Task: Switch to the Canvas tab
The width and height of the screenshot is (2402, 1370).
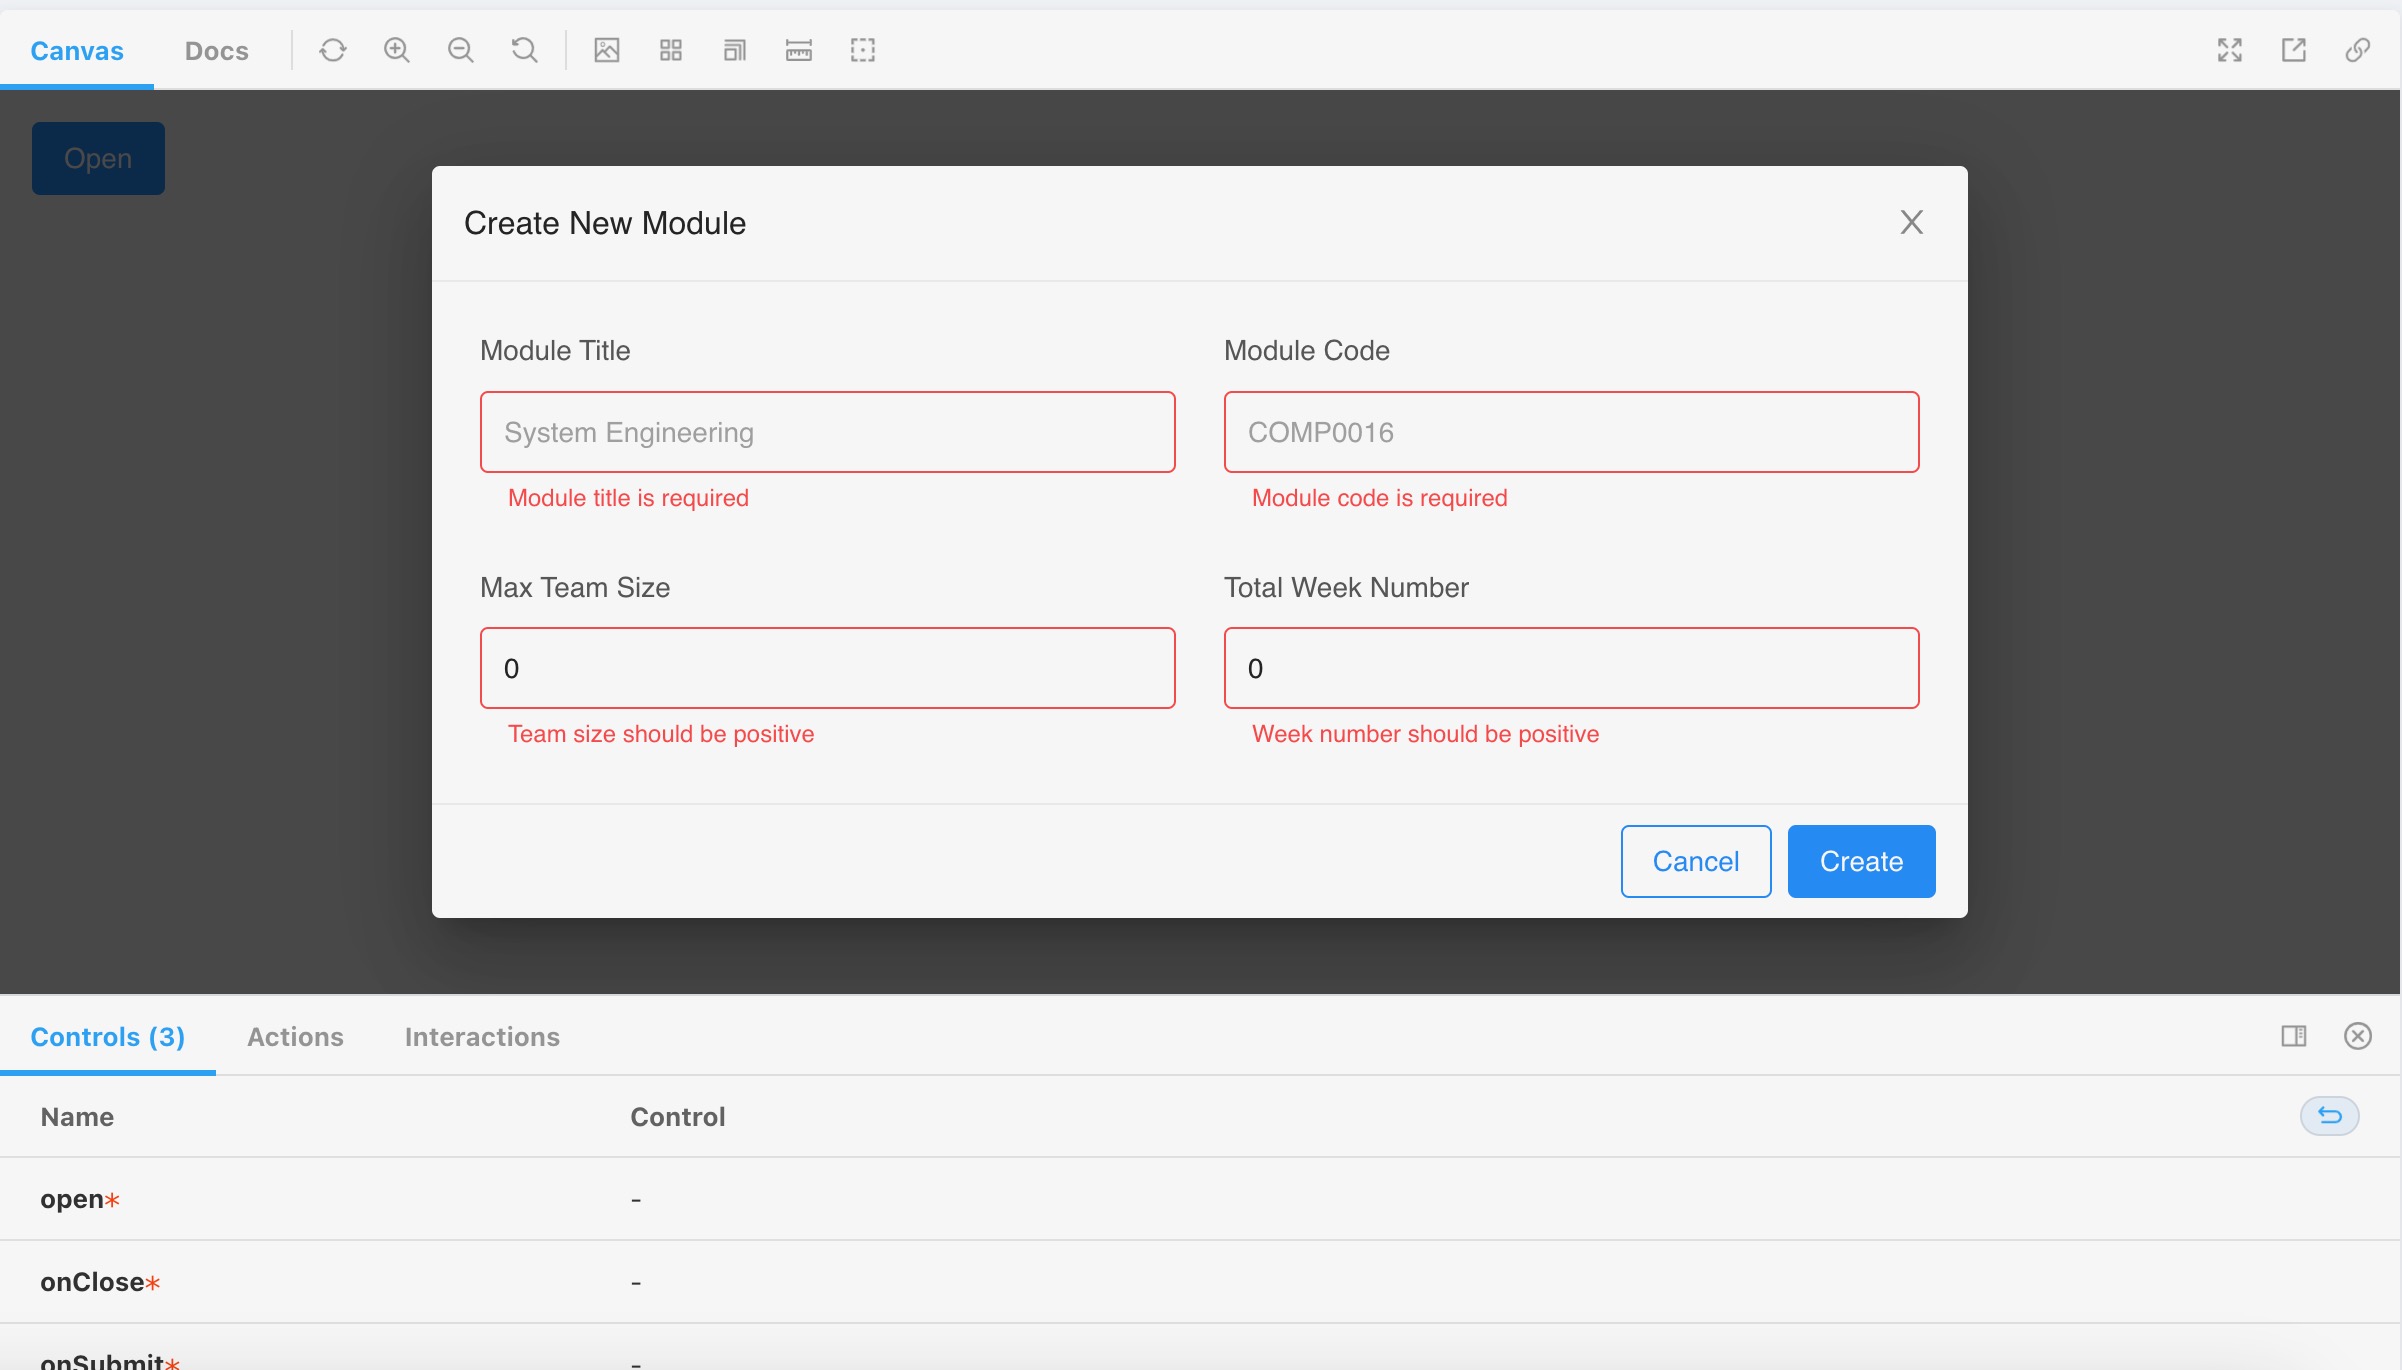Action: [x=77, y=51]
